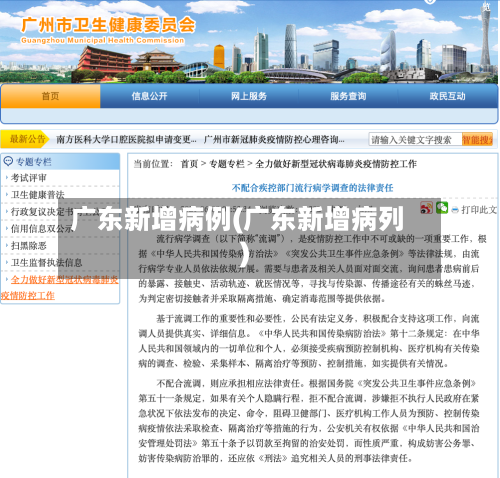500x478 pixels.
Task: Open sidebar item 卫生健康普法
Action: click(x=38, y=195)
